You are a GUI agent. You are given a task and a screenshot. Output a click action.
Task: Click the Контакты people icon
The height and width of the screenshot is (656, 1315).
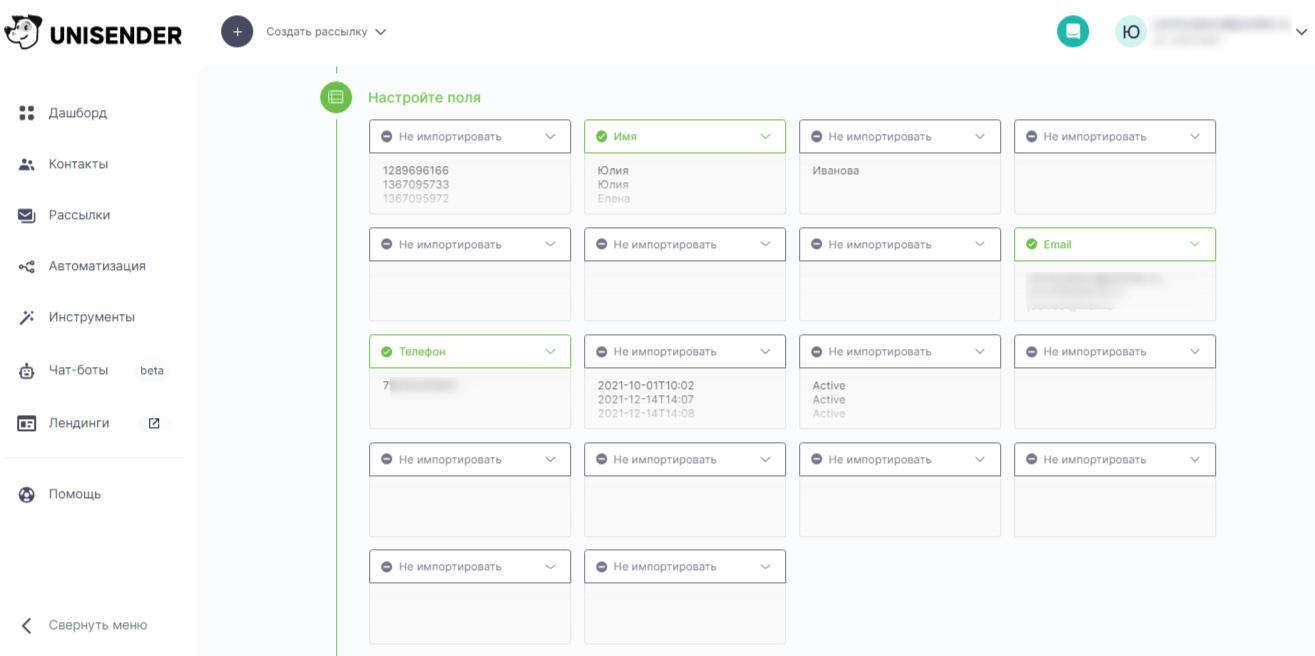coord(27,164)
